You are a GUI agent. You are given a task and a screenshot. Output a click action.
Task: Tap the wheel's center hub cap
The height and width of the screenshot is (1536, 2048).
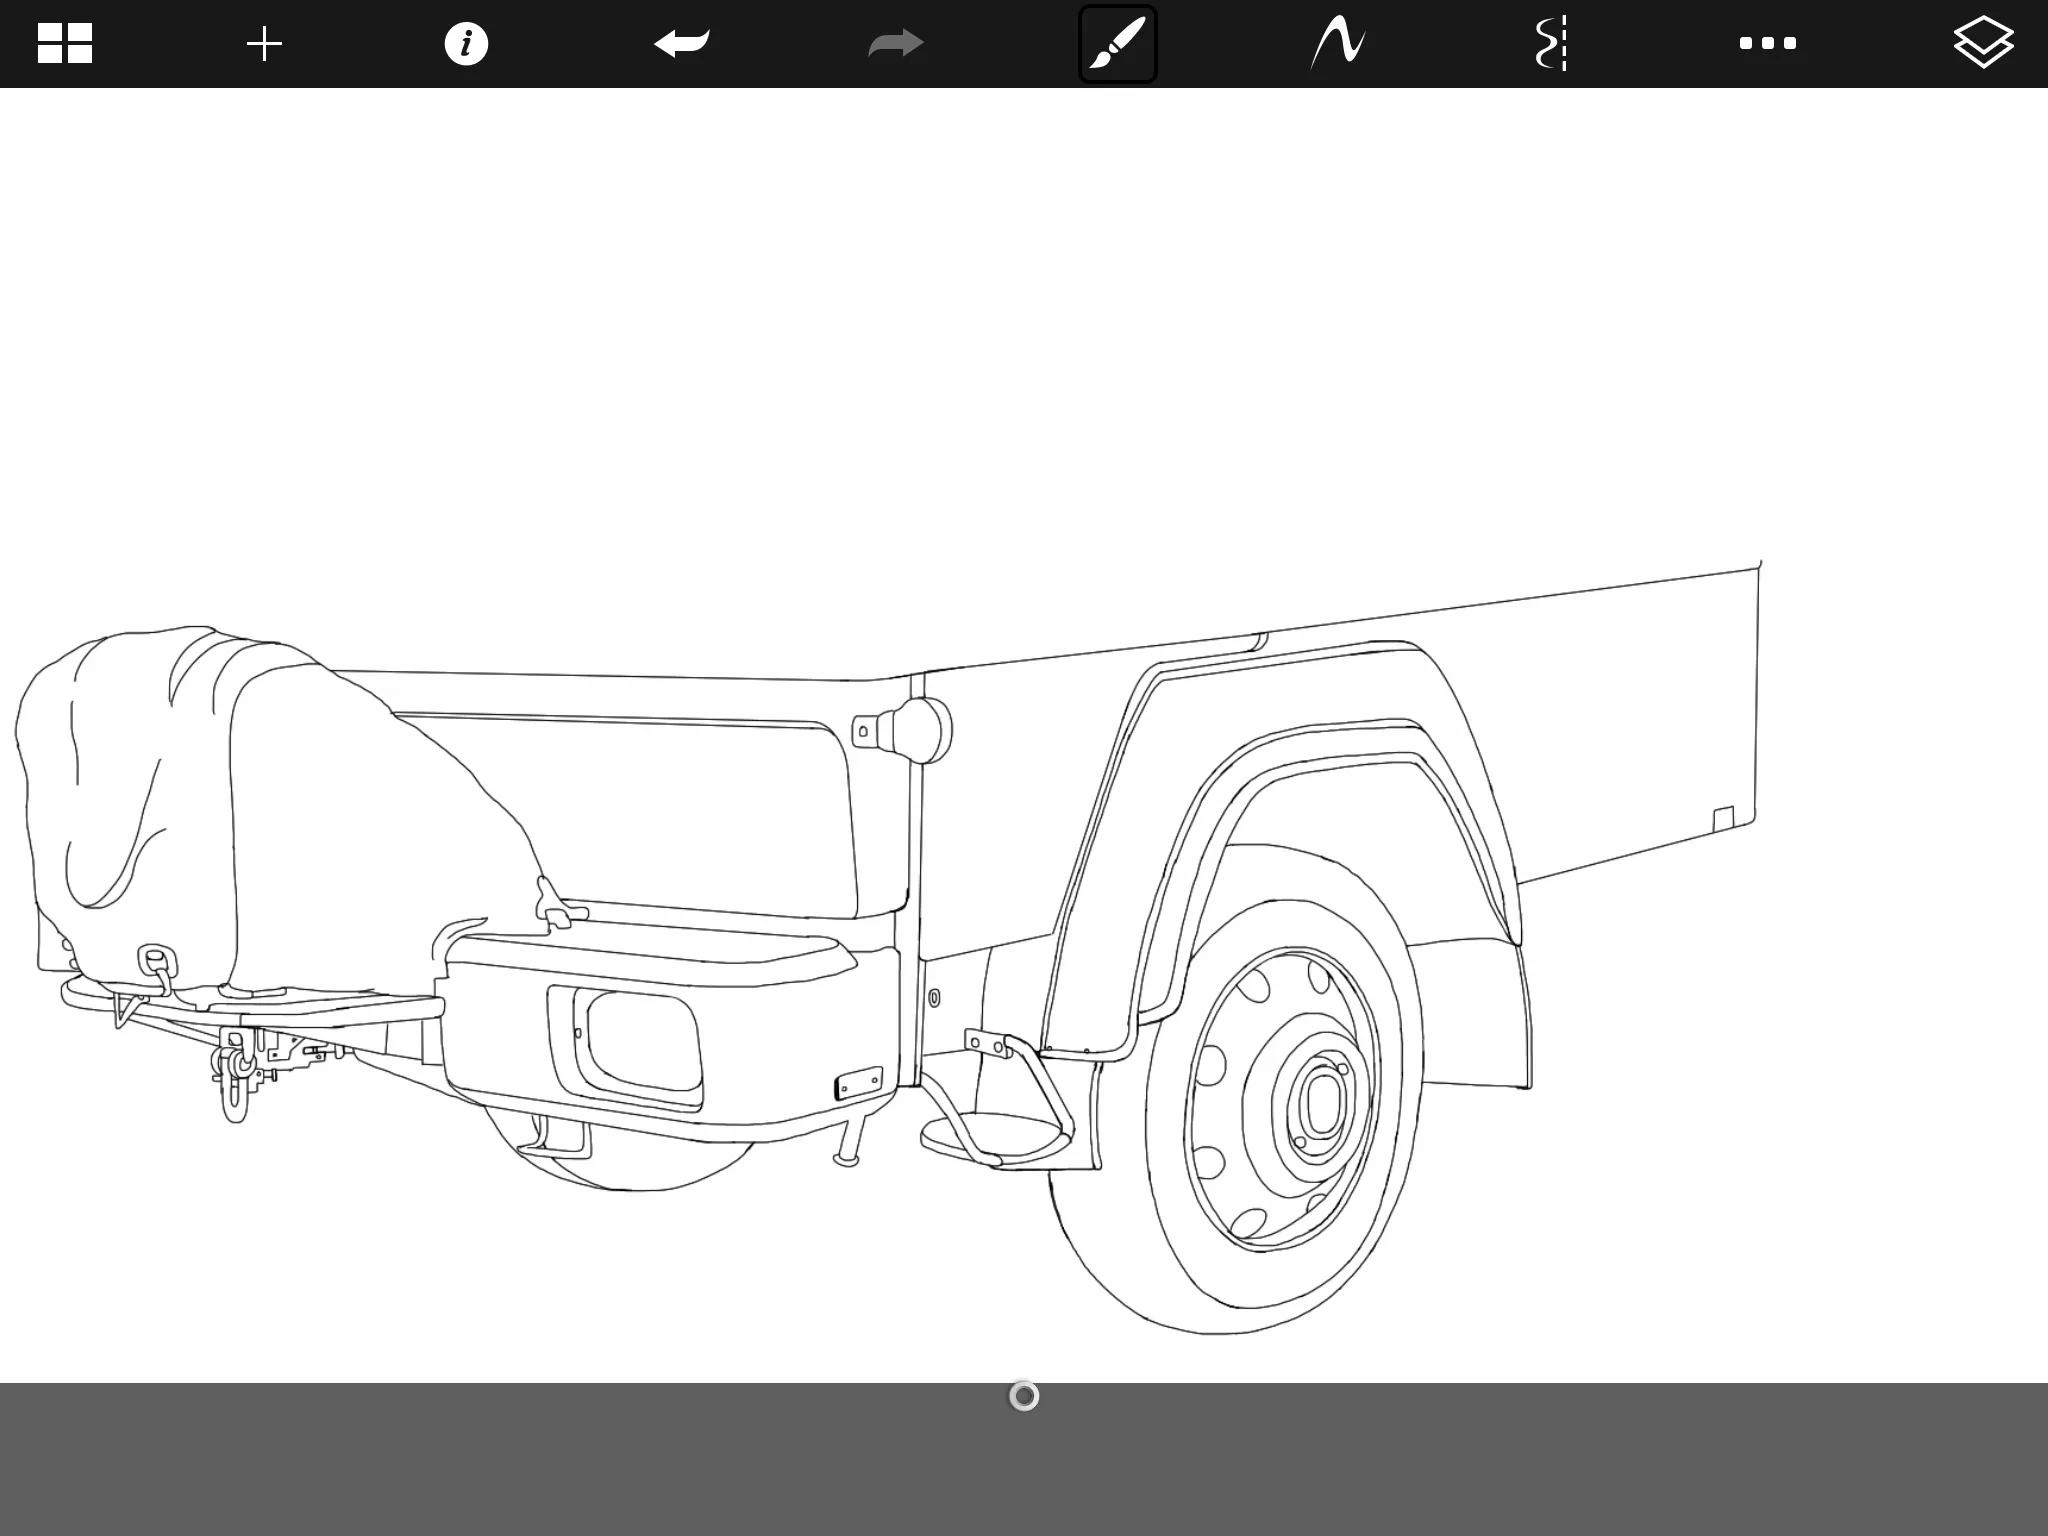tap(1322, 1105)
